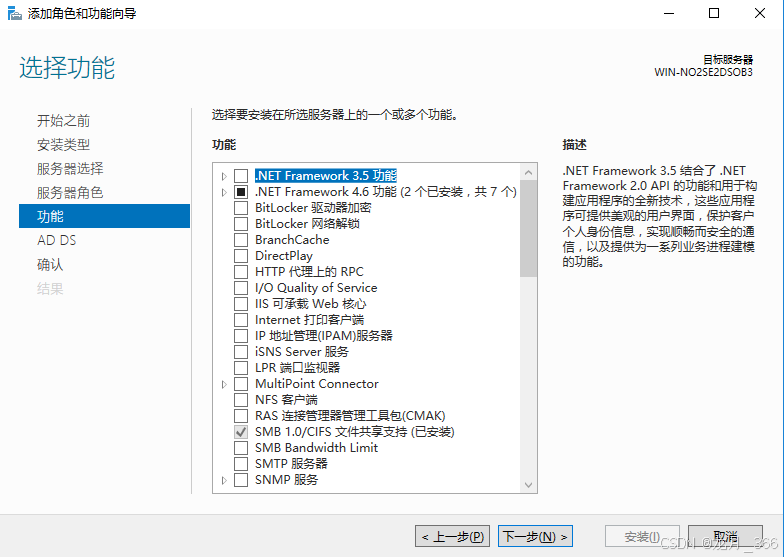
Task: Open the 服务器角色 wizard step
Action: [x=70, y=192]
